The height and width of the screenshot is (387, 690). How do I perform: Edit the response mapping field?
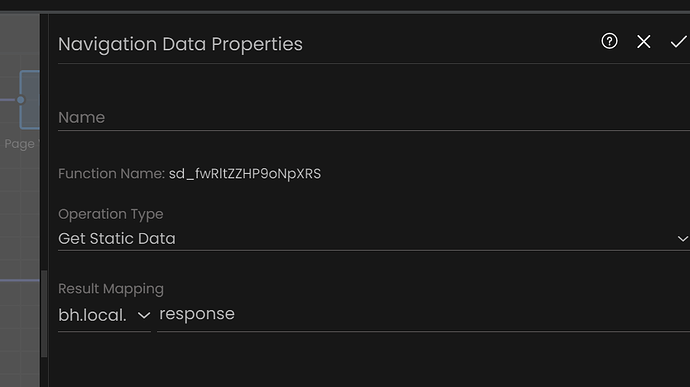tap(423, 314)
